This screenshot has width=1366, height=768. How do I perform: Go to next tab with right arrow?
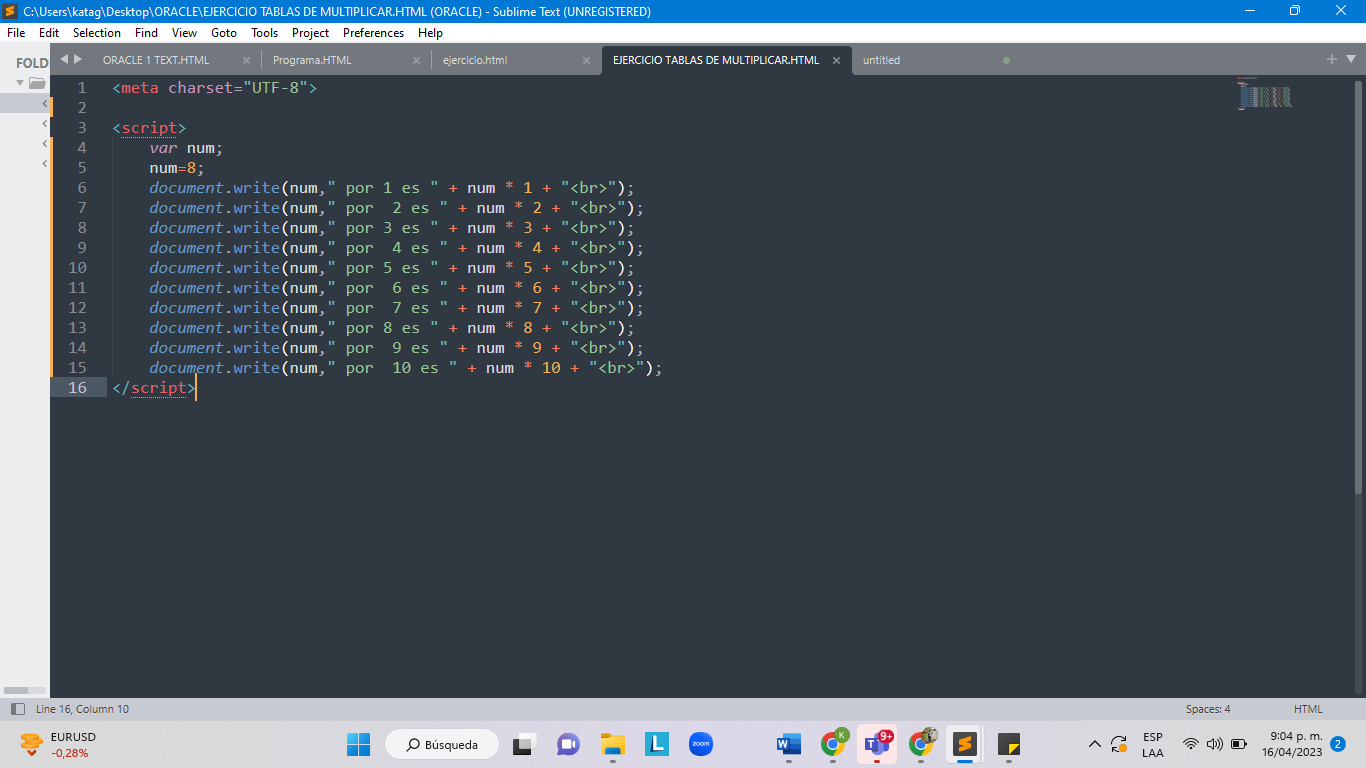(x=78, y=60)
